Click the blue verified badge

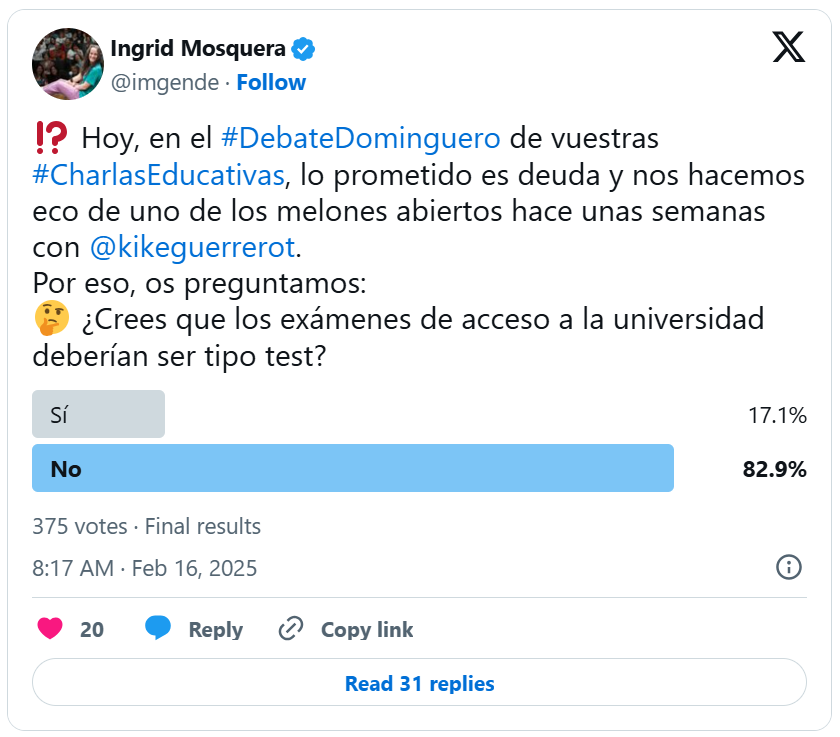point(304,49)
